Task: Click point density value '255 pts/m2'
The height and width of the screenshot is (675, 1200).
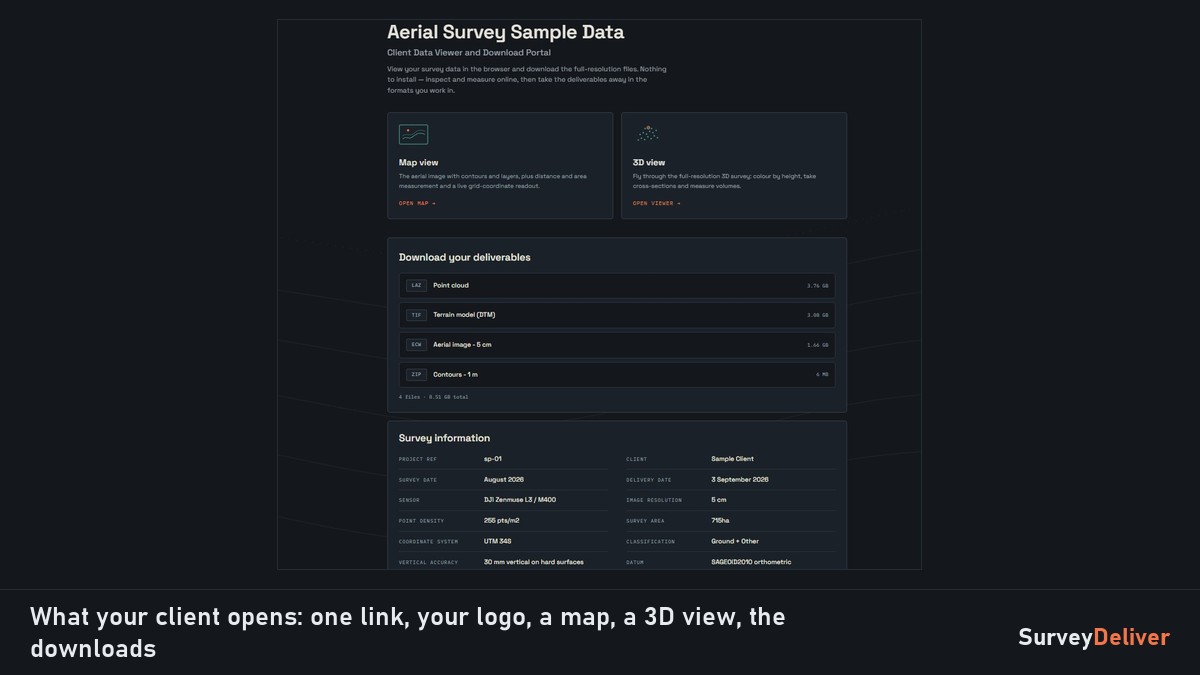Action: tap(502, 521)
